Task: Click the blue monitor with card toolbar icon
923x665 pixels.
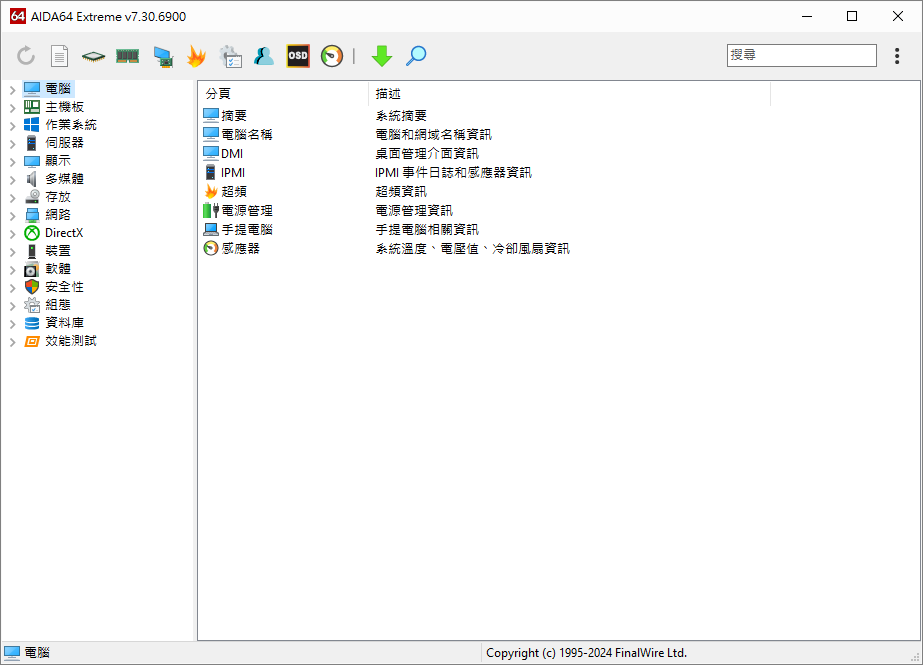Action: 162,56
